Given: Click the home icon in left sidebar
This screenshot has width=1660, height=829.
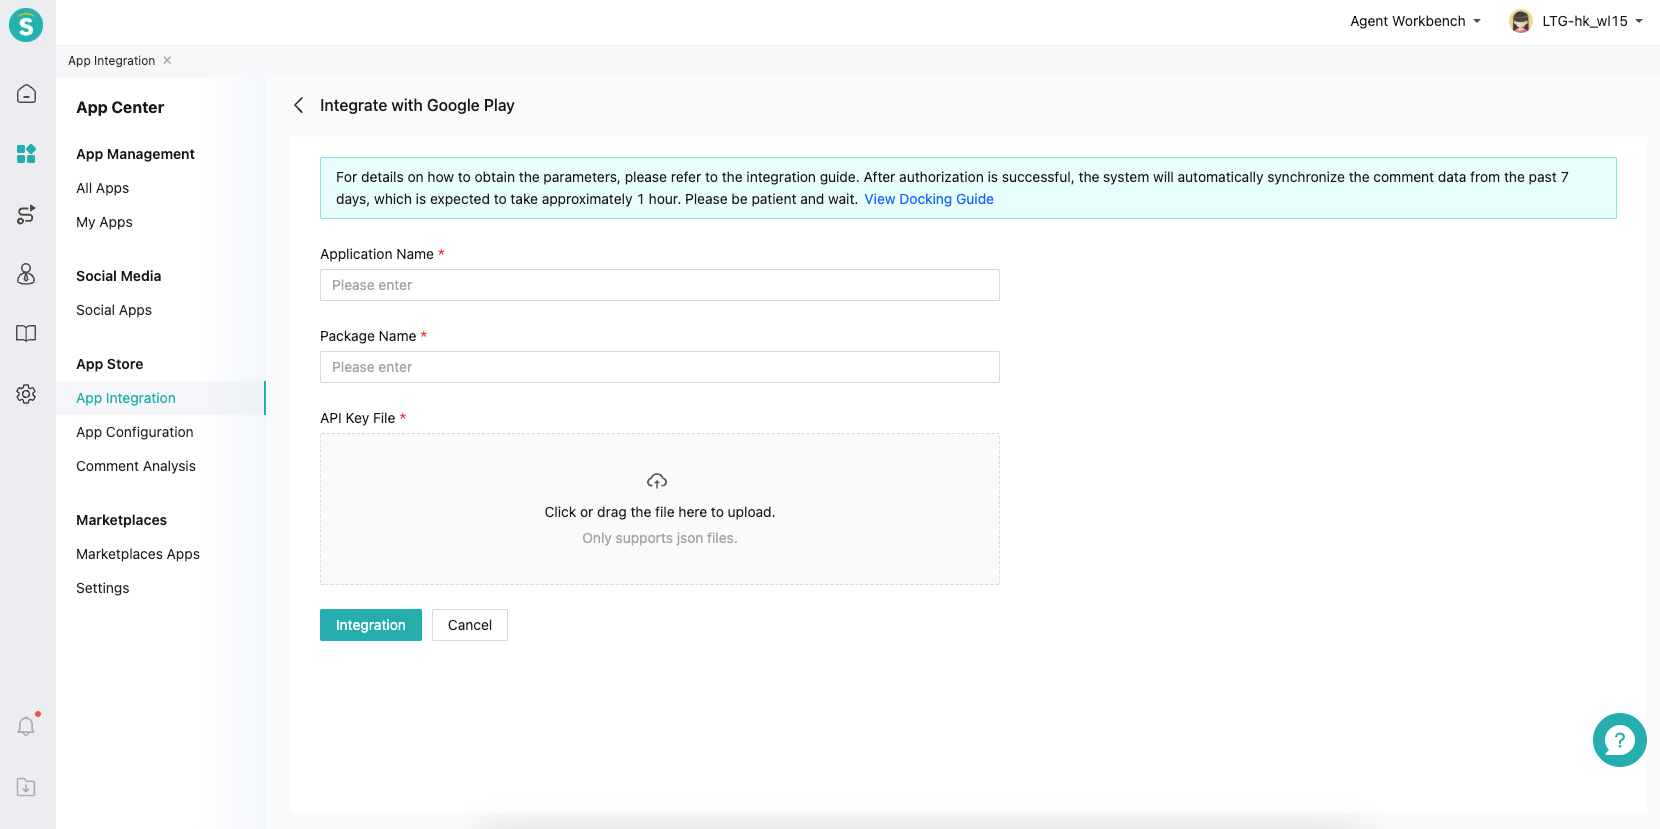Looking at the screenshot, I should [27, 94].
